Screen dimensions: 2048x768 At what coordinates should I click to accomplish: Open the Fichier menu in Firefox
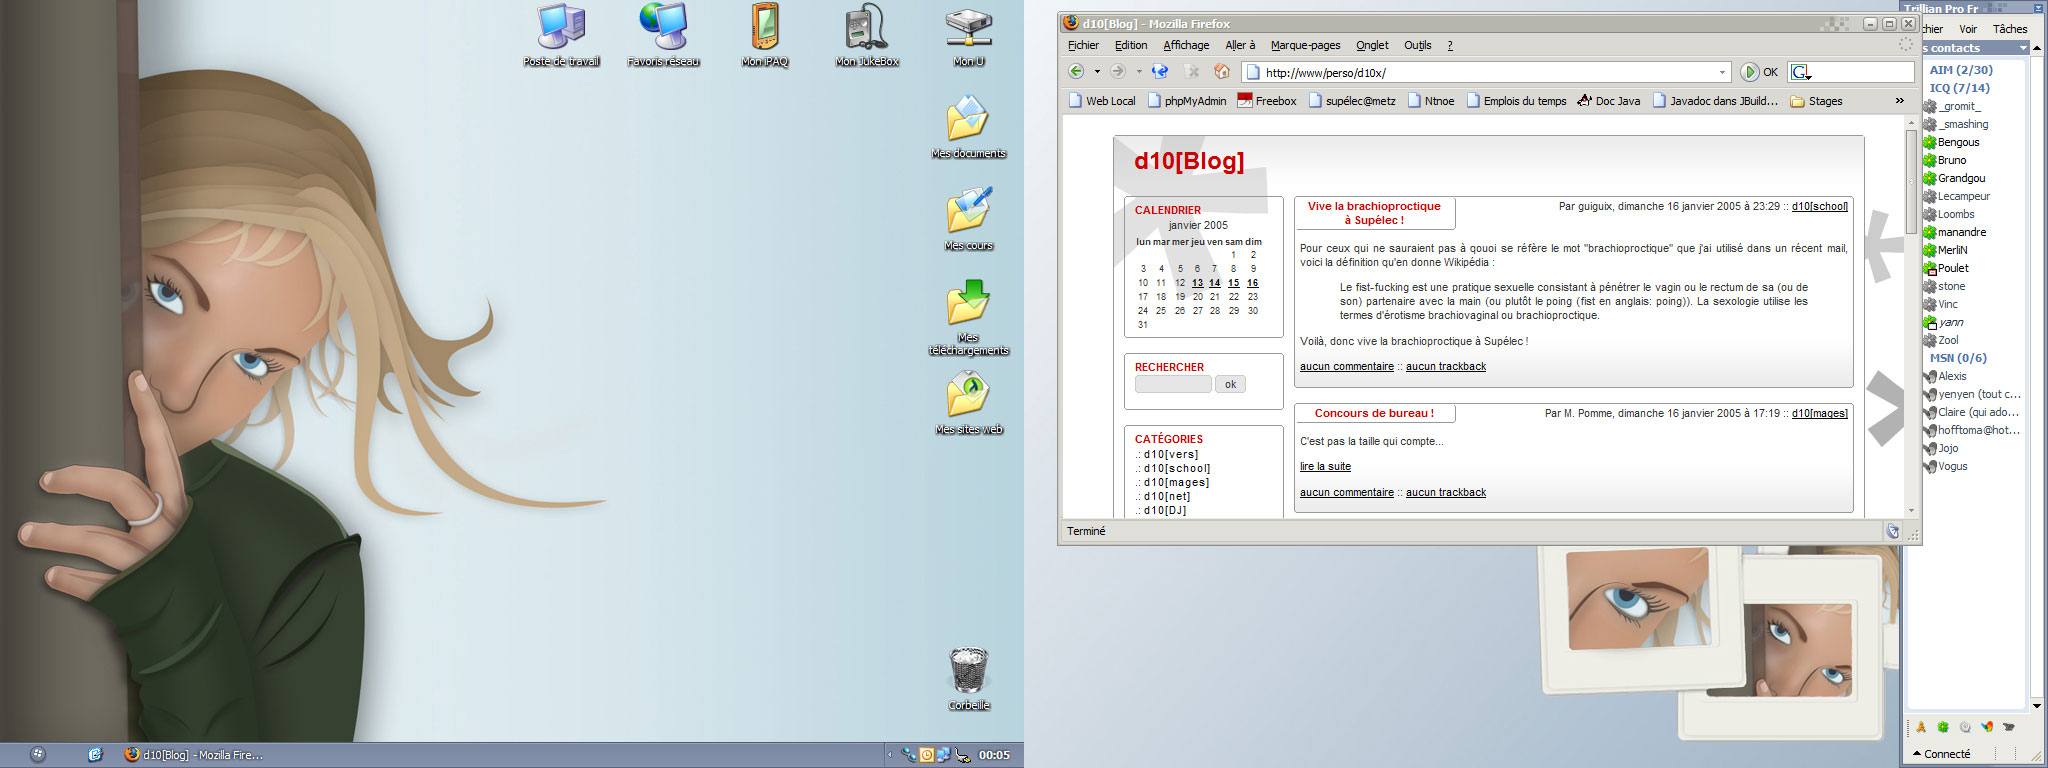point(1083,45)
